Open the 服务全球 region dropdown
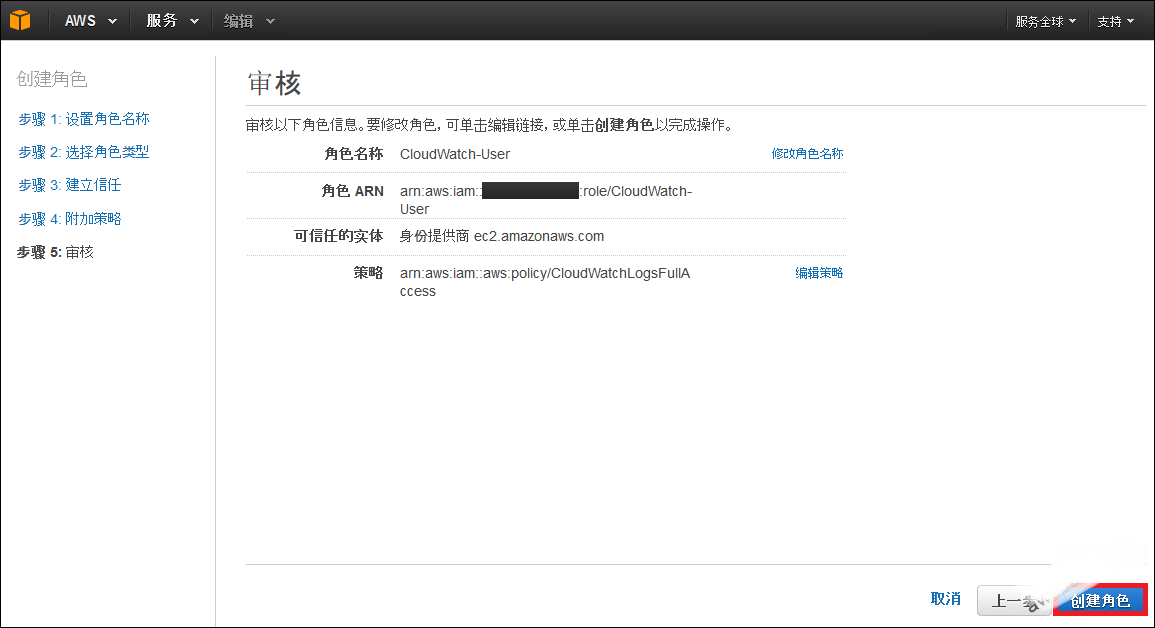This screenshot has height=628, width=1155. [1045, 21]
